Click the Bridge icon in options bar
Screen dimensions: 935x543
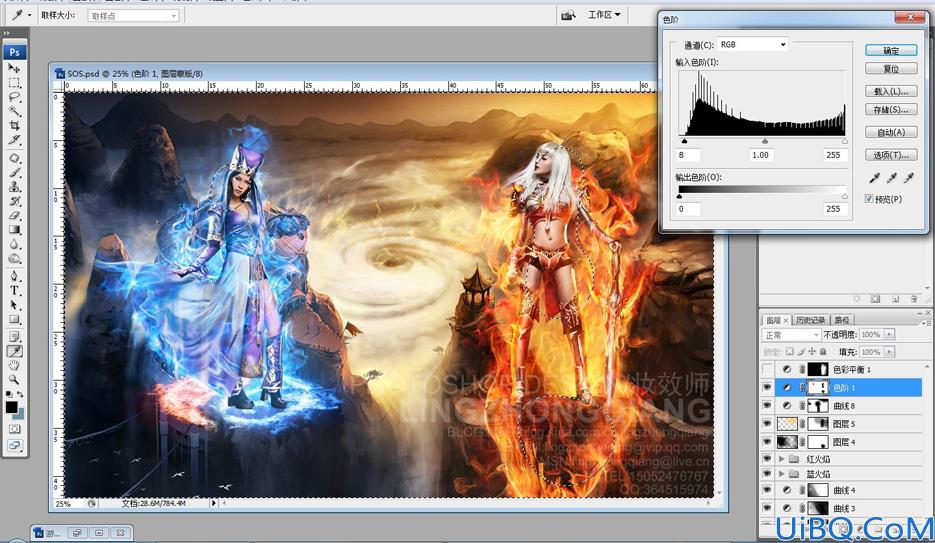(x=568, y=15)
